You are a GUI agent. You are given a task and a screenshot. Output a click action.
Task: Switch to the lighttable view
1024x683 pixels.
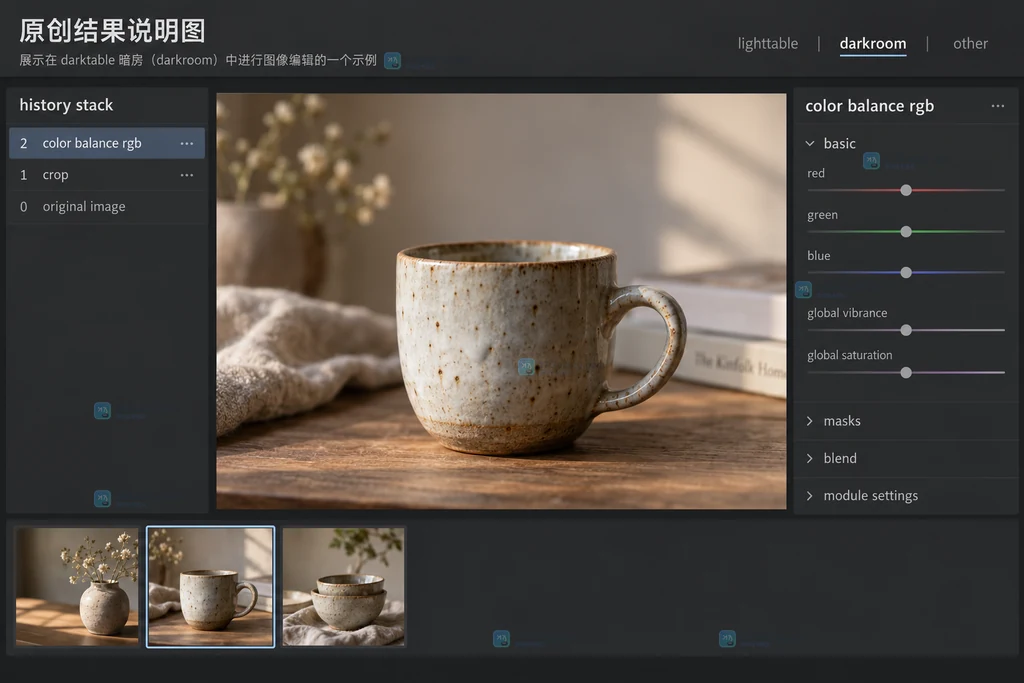point(768,44)
